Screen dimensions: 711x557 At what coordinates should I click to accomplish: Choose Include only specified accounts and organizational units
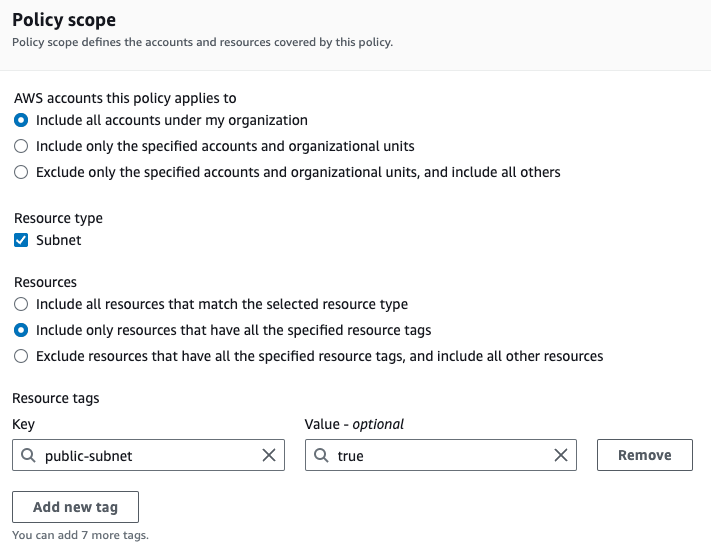tap(21, 146)
